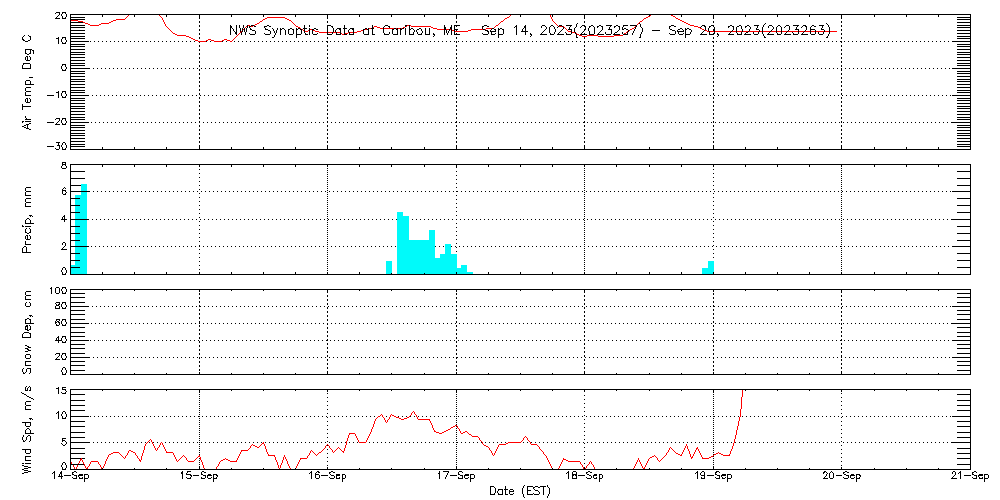The image size is (1000, 500).
Task: Select the 15-Sep date tick label
Action: tap(199, 478)
